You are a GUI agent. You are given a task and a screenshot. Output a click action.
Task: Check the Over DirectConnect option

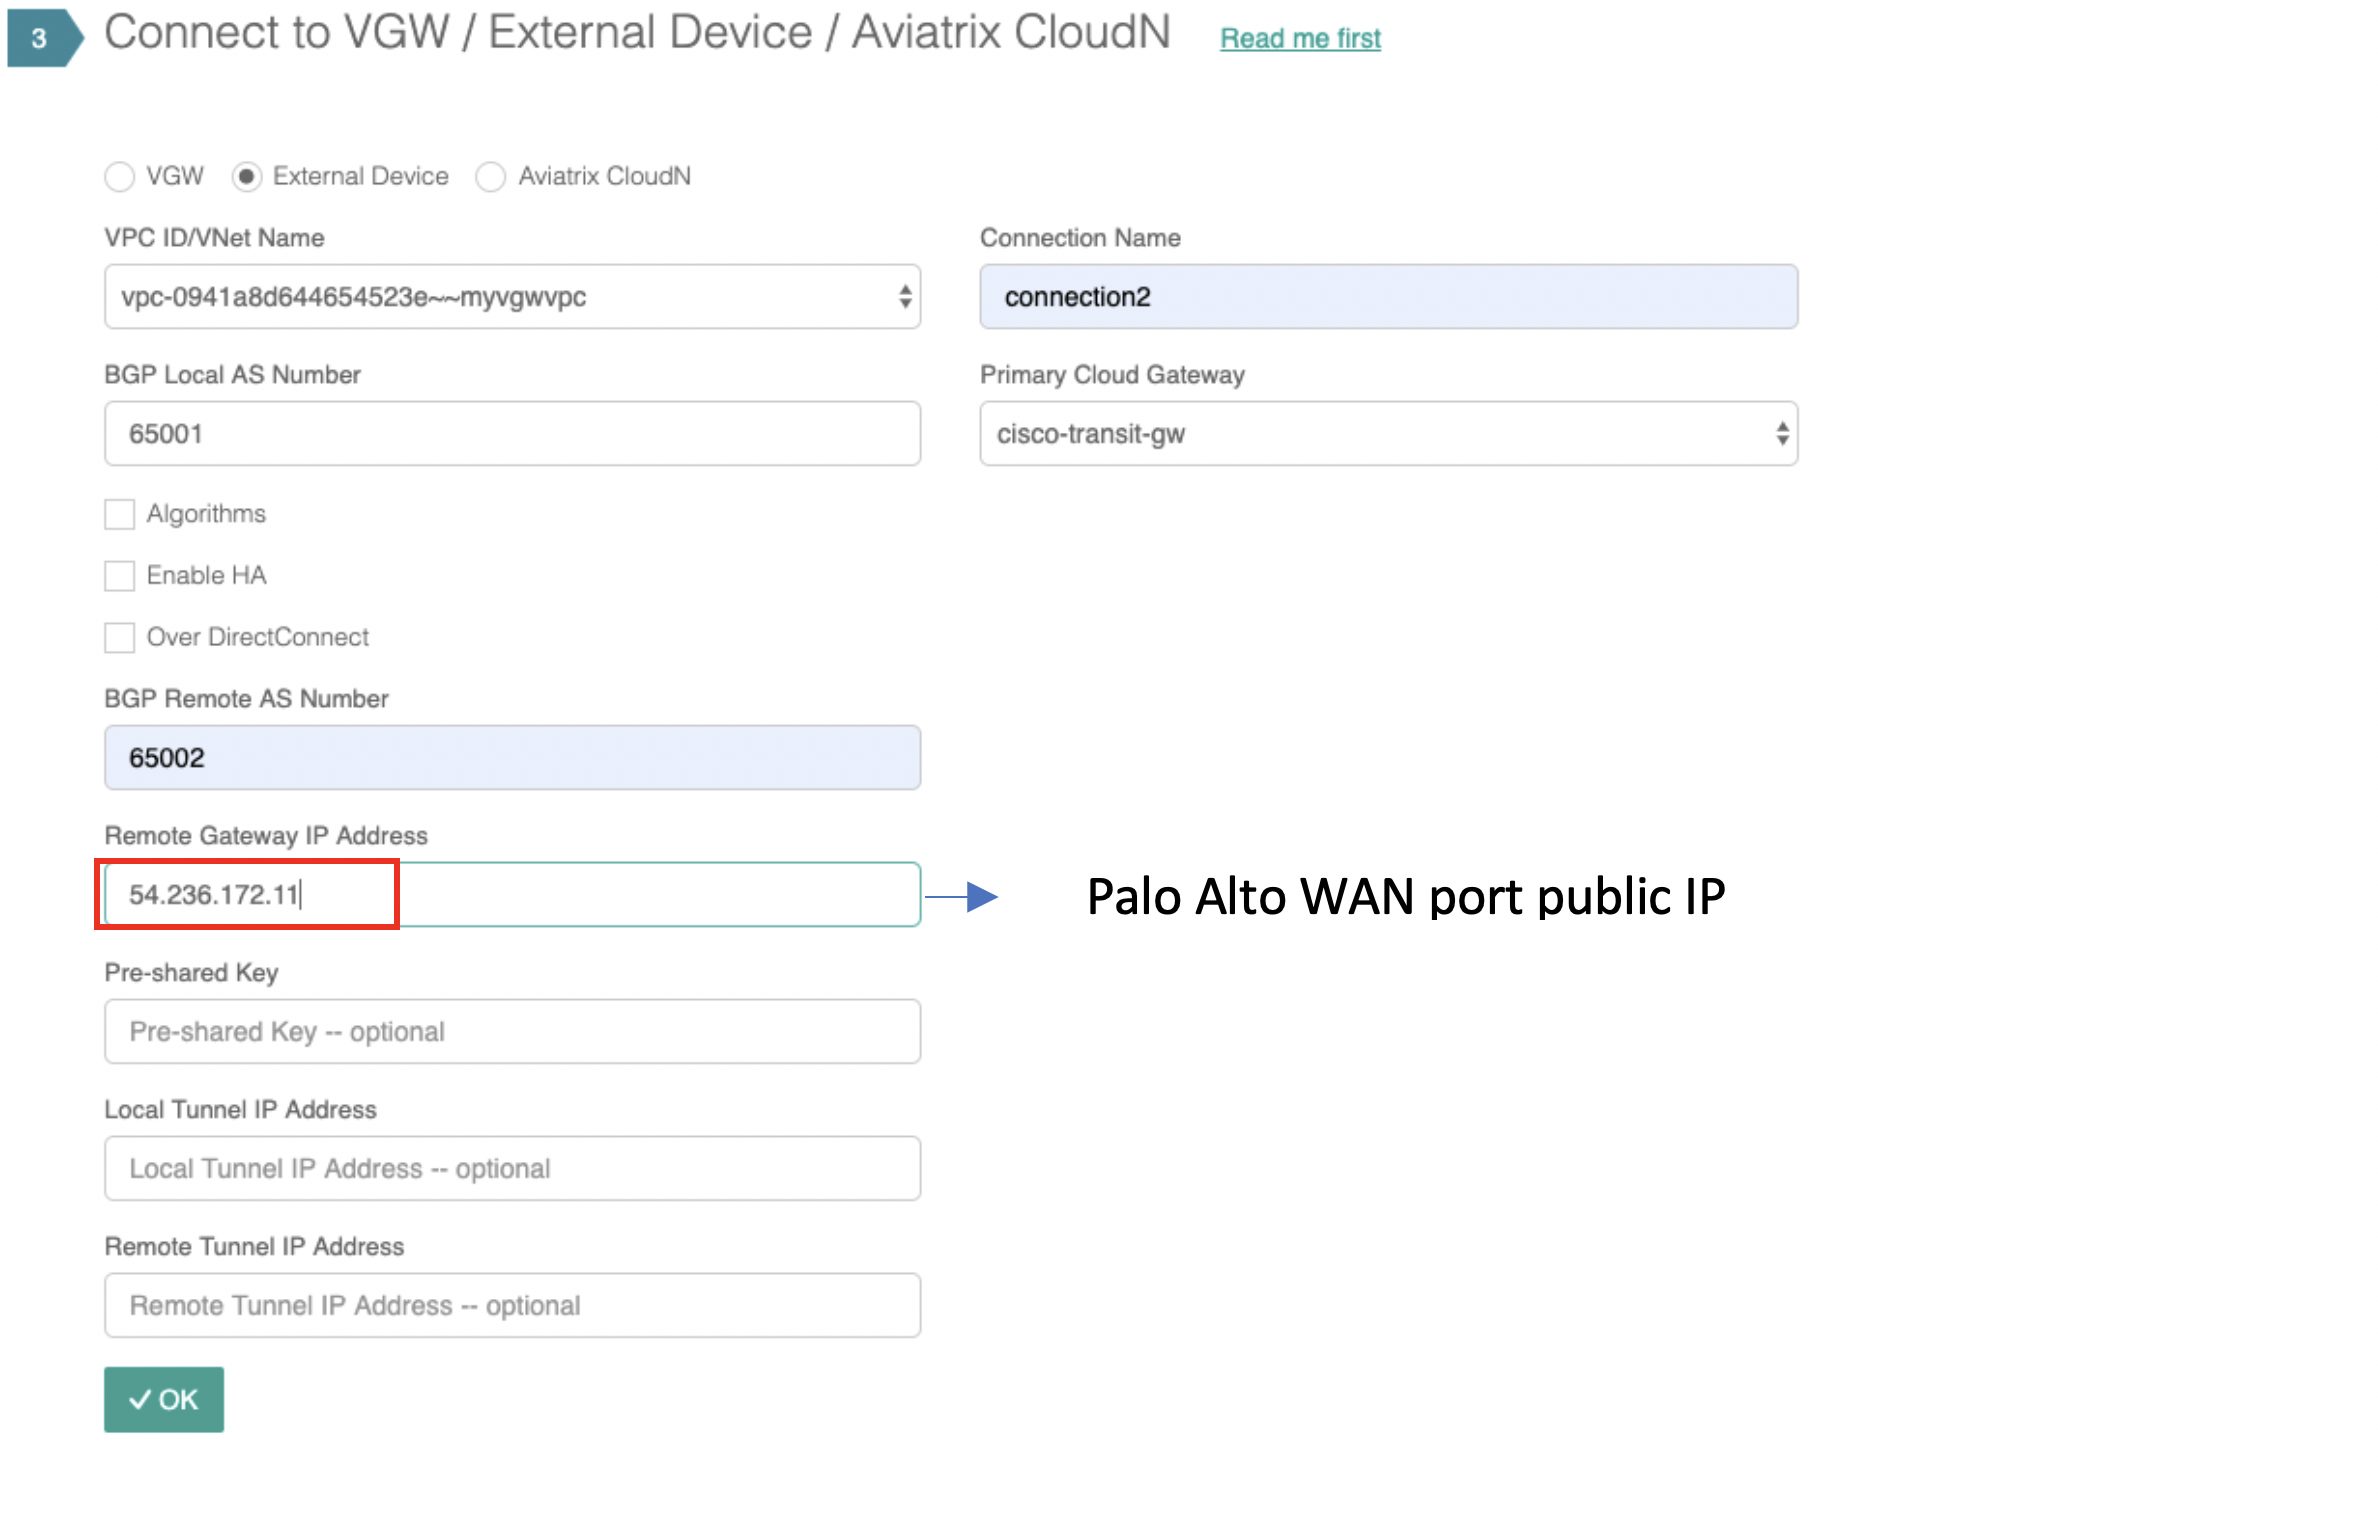click(119, 637)
